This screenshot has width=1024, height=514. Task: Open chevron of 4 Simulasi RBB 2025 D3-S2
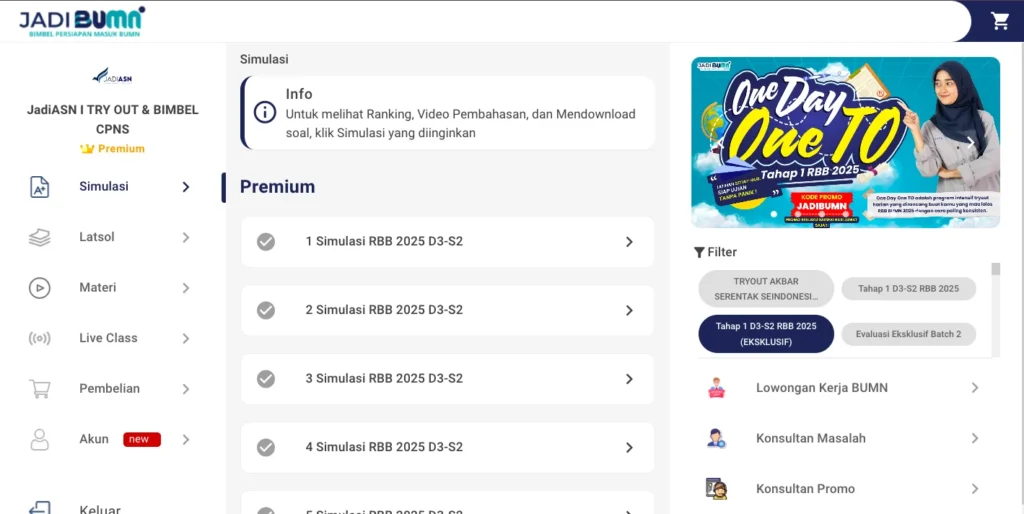pos(630,447)
